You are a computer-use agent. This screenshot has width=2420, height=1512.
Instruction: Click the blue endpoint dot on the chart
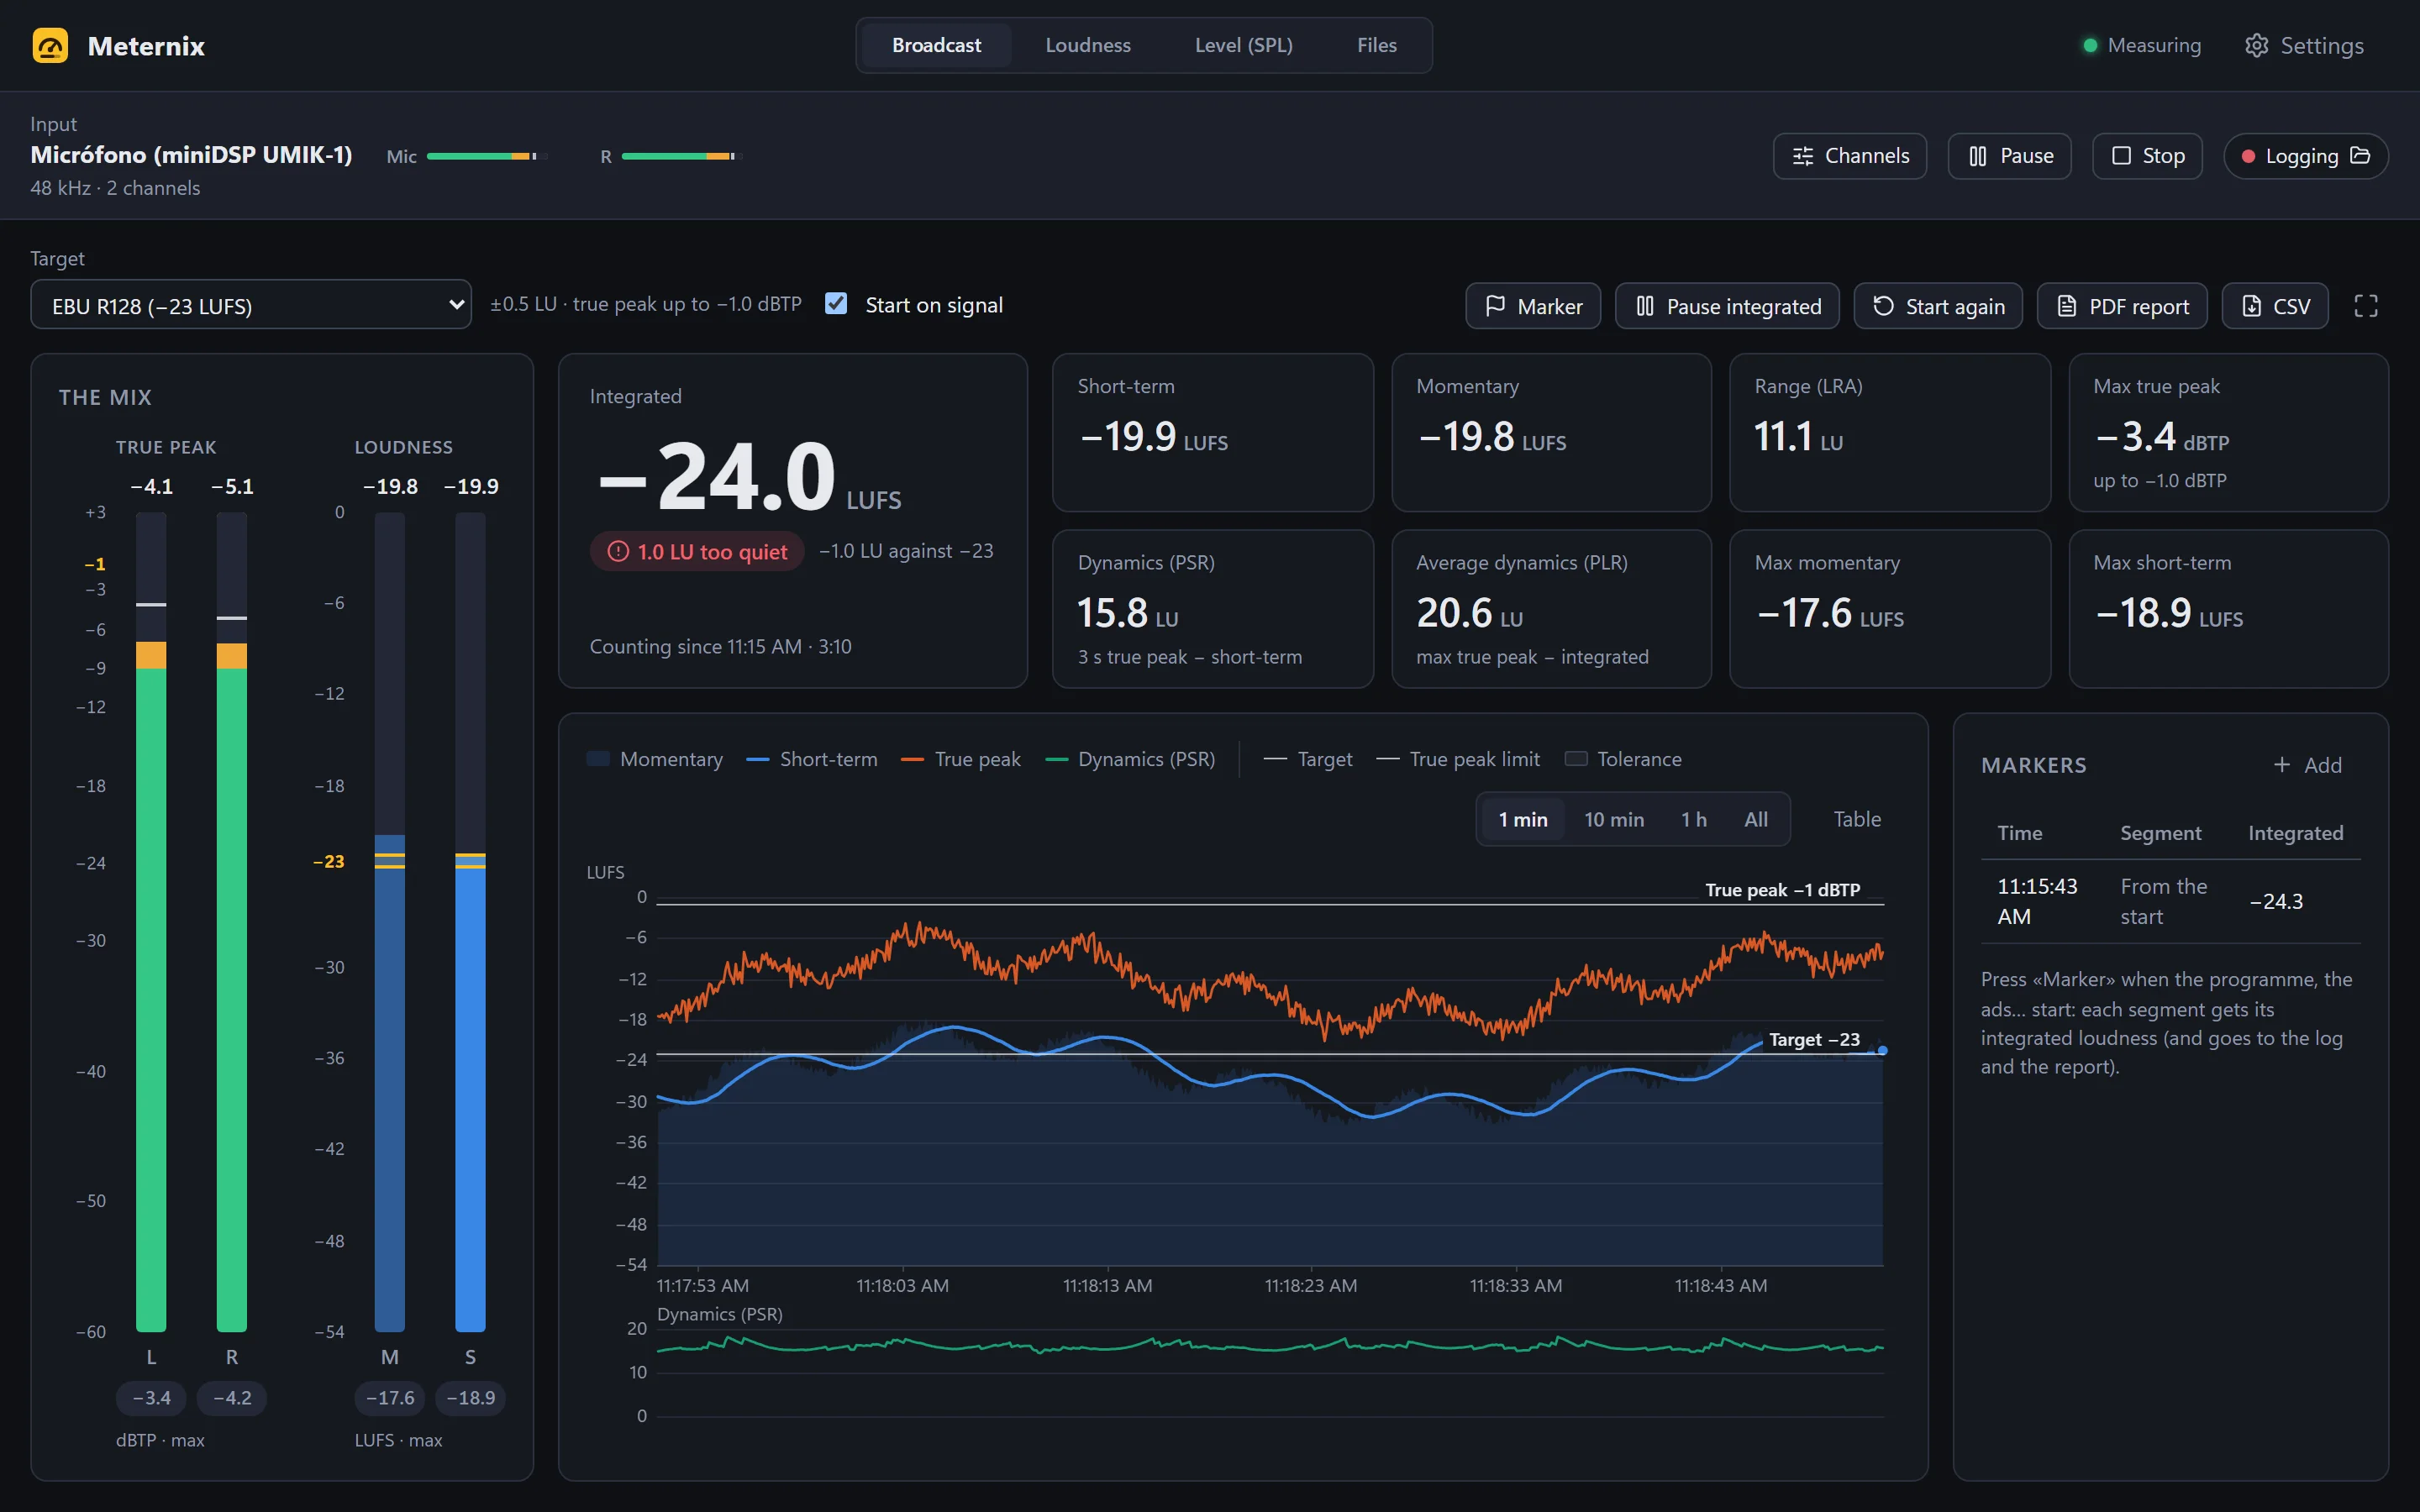(x=1883, y=1050)
